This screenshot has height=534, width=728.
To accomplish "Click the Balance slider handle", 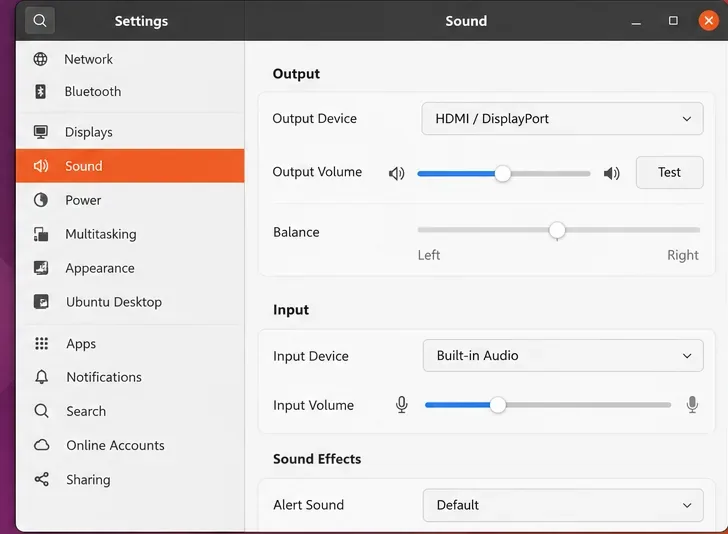I will 557,230.
